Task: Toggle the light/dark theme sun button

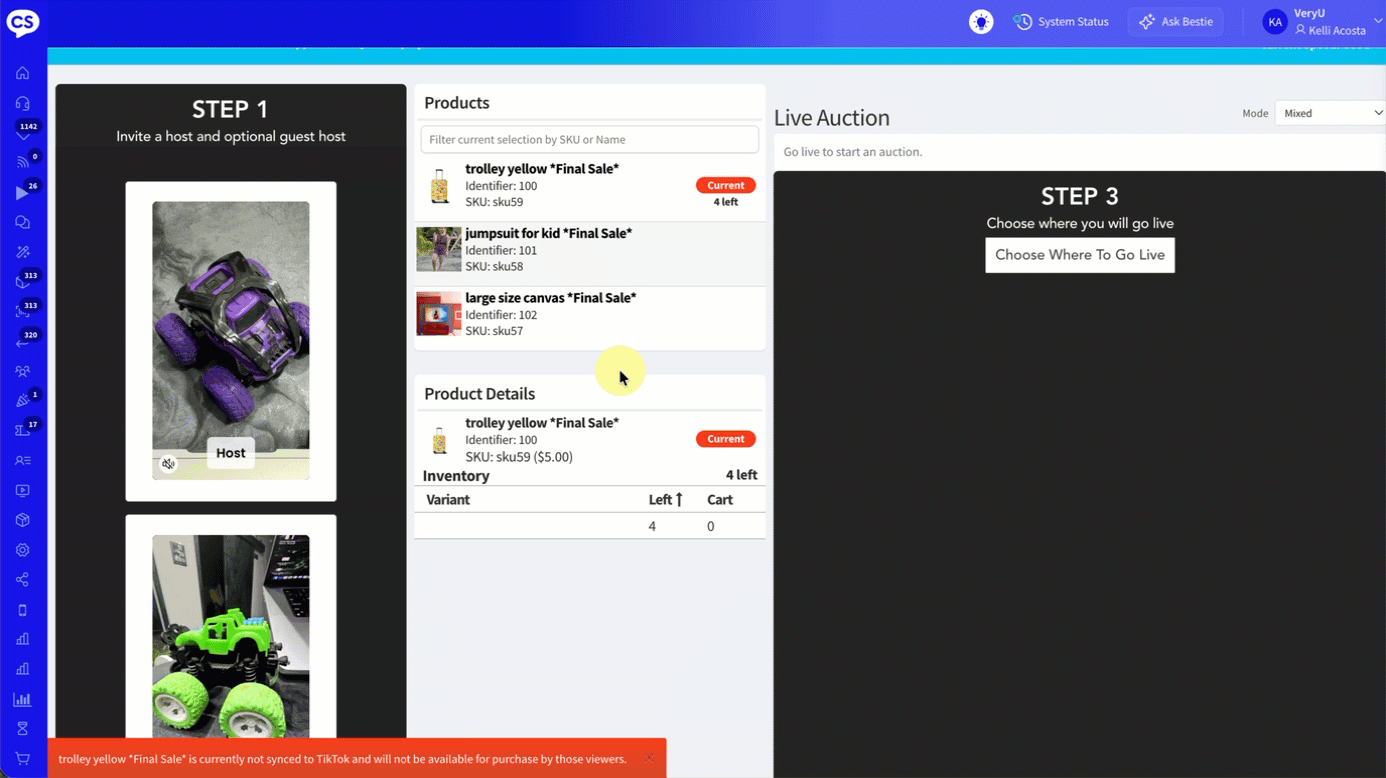Action: (x=981, y=22)
